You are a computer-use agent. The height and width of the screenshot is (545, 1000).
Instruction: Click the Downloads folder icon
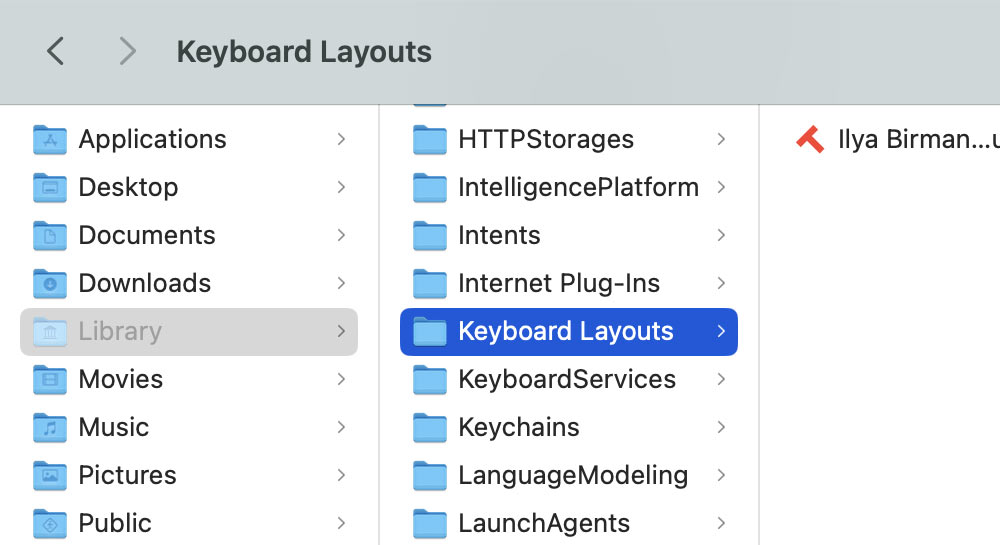click(50, 283)
